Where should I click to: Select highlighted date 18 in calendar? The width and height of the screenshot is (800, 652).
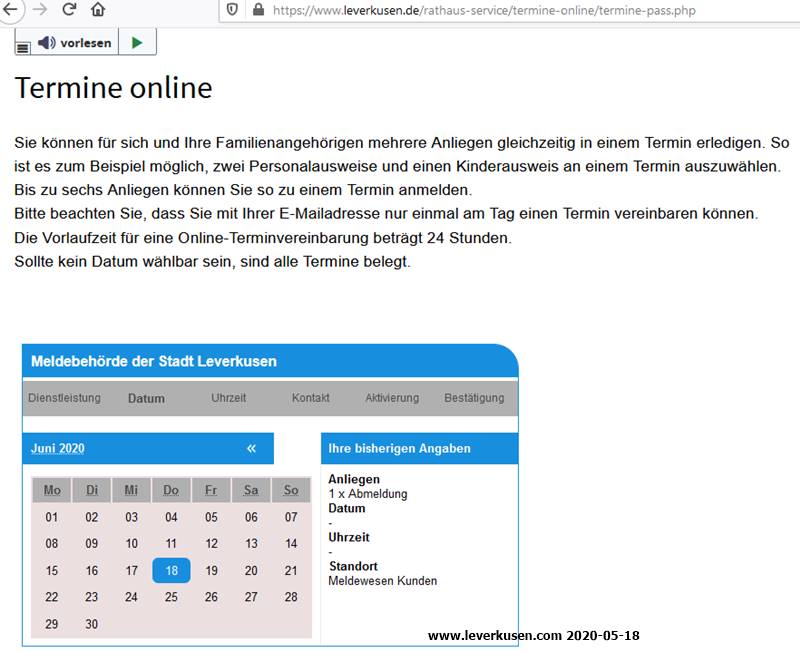tap(171, 571)
